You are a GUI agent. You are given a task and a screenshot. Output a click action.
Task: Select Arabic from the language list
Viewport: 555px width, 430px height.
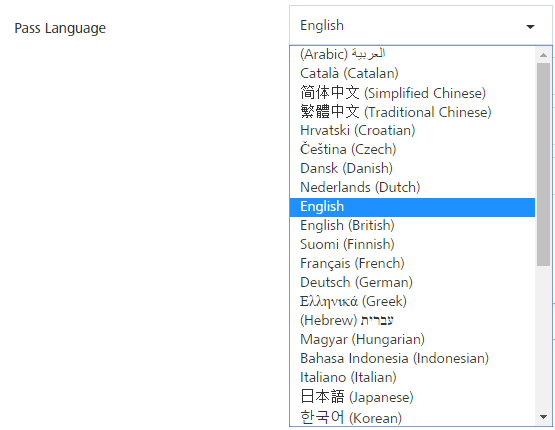412,54
